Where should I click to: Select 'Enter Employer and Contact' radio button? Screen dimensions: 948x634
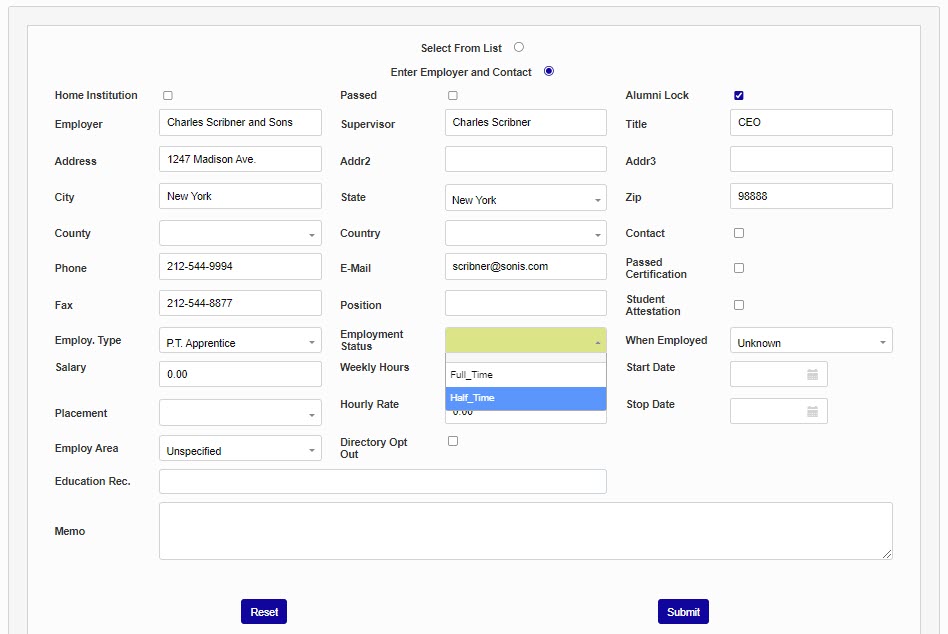point(549,71)
